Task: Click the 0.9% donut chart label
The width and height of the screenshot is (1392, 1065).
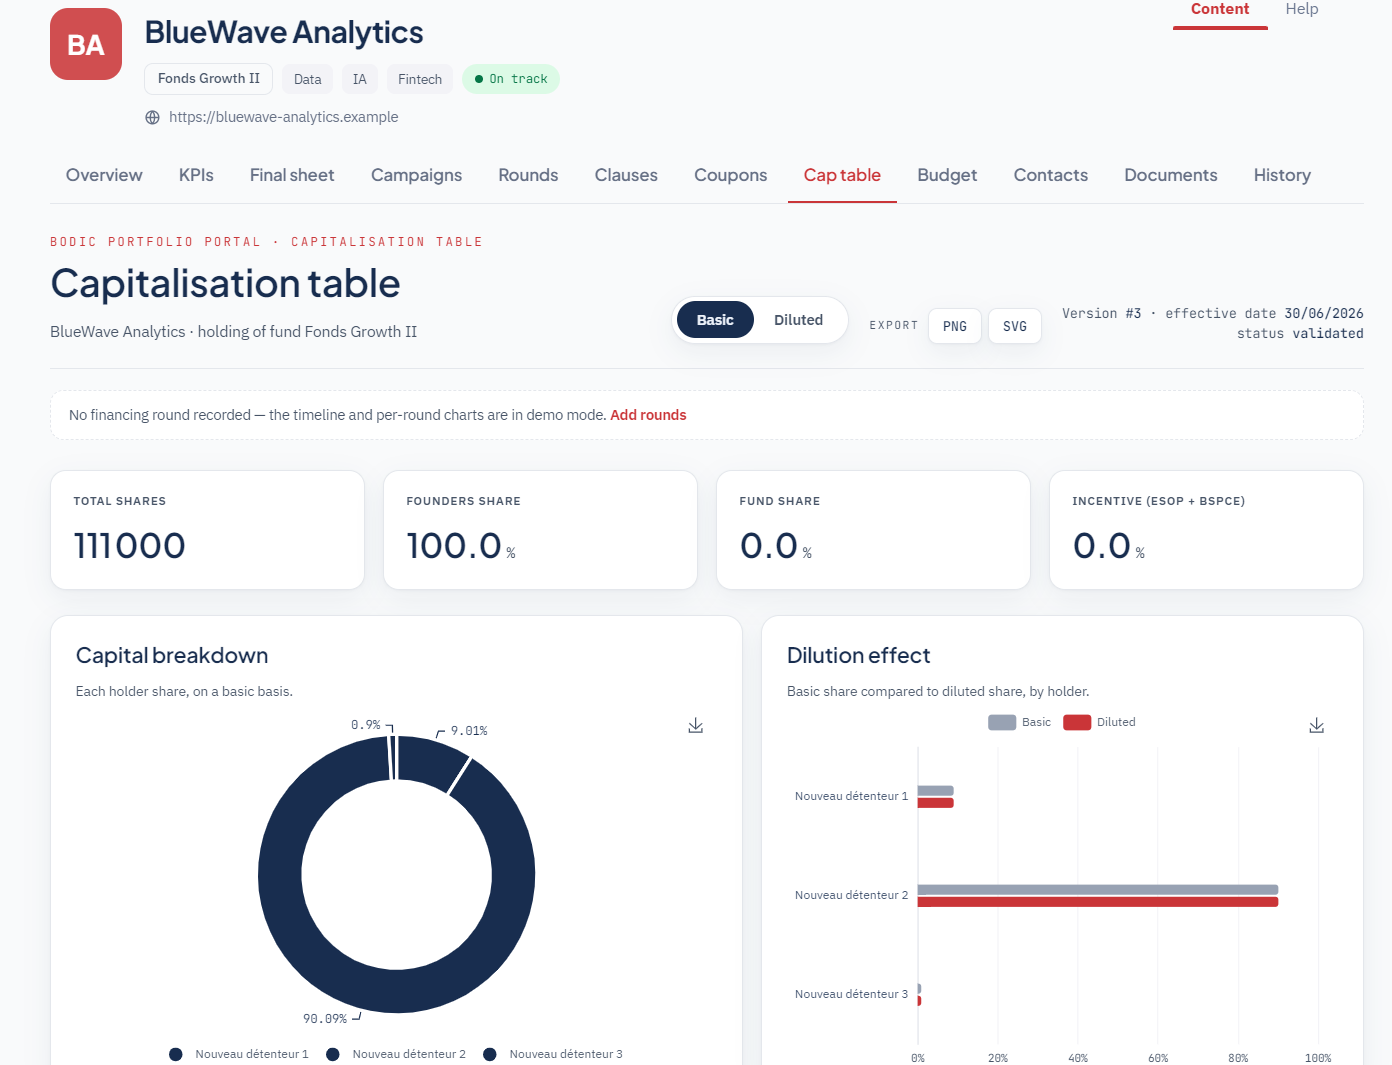Action: click(366, 725)
